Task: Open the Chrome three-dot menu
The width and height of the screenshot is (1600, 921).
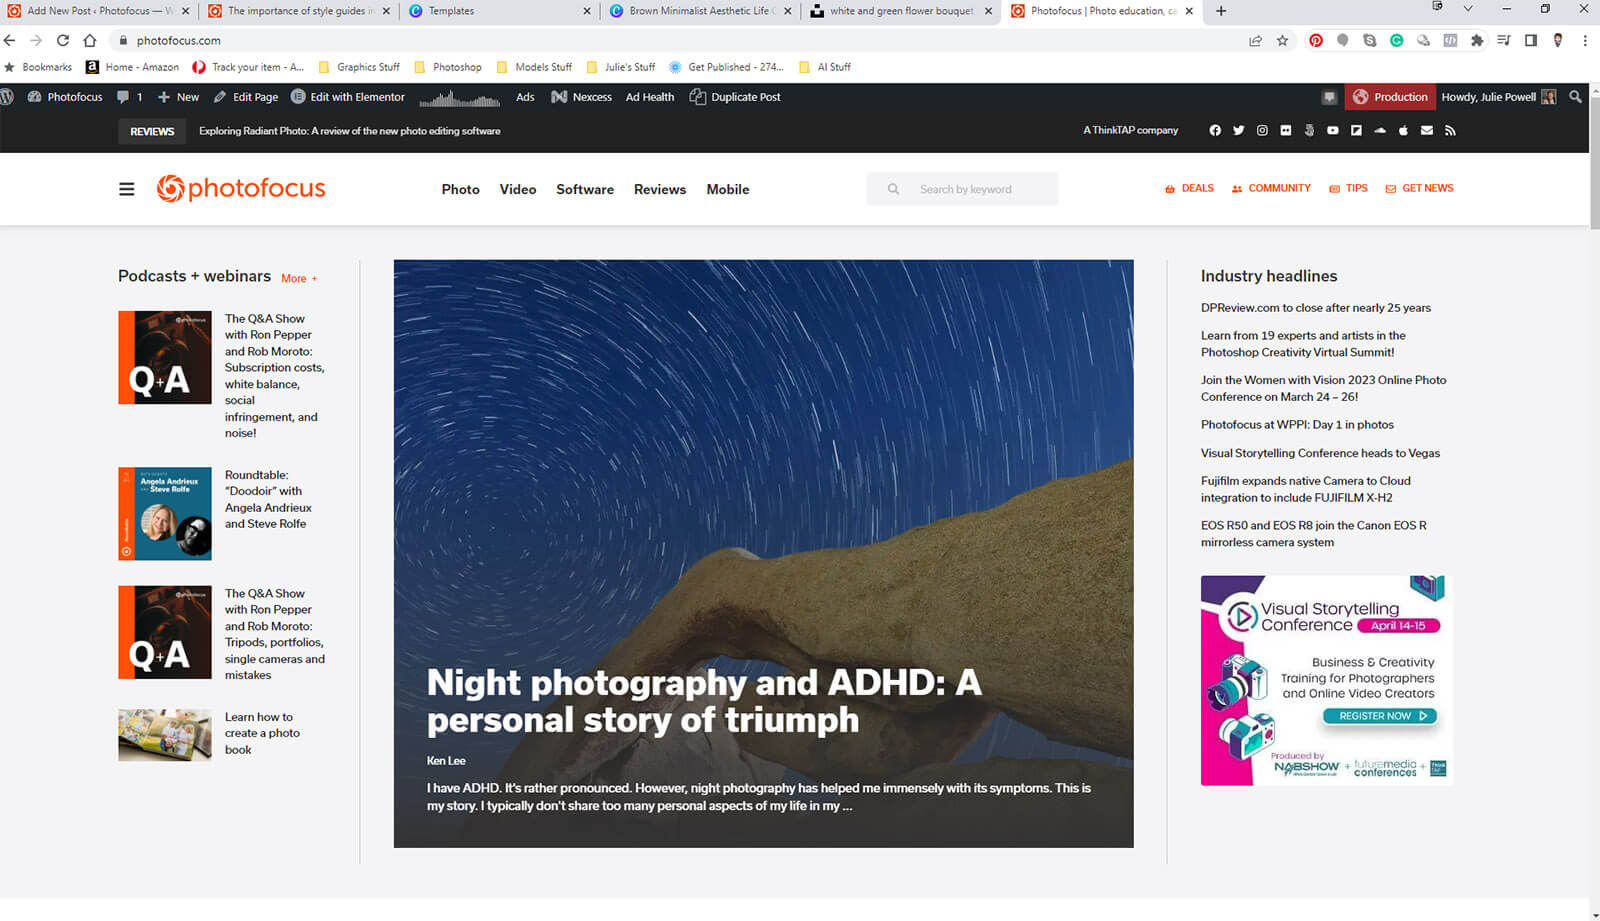Action: pyautogui.click(x=1584, y=41)
